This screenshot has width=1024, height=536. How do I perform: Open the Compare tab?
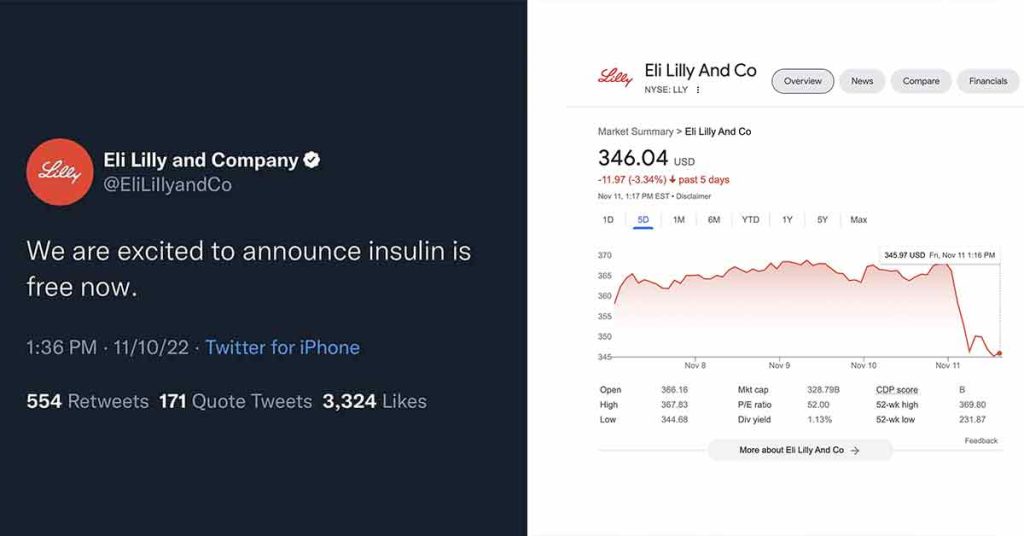coord(921,81)
